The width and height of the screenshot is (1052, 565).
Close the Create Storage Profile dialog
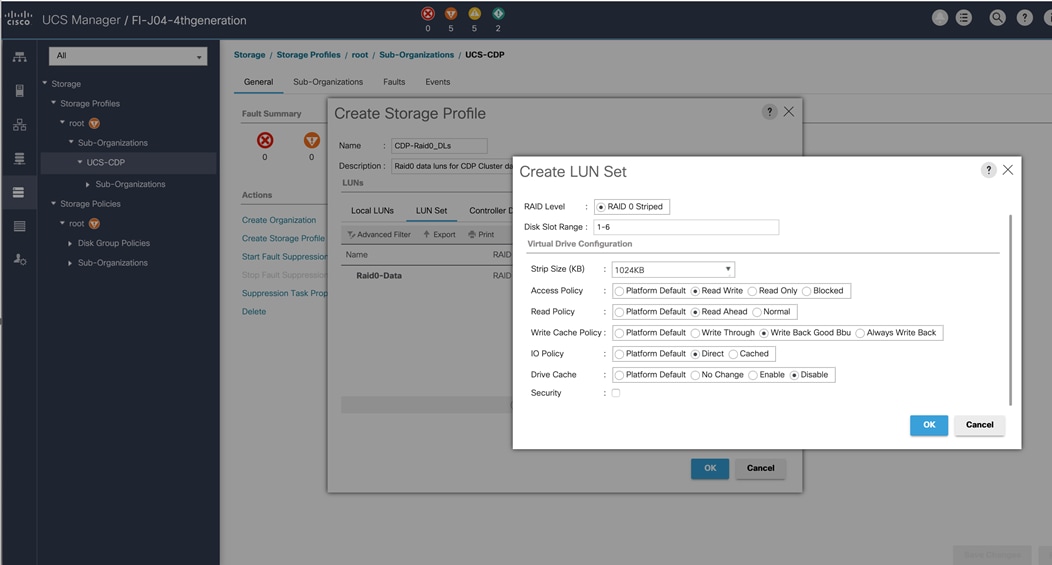click(789, 111)
